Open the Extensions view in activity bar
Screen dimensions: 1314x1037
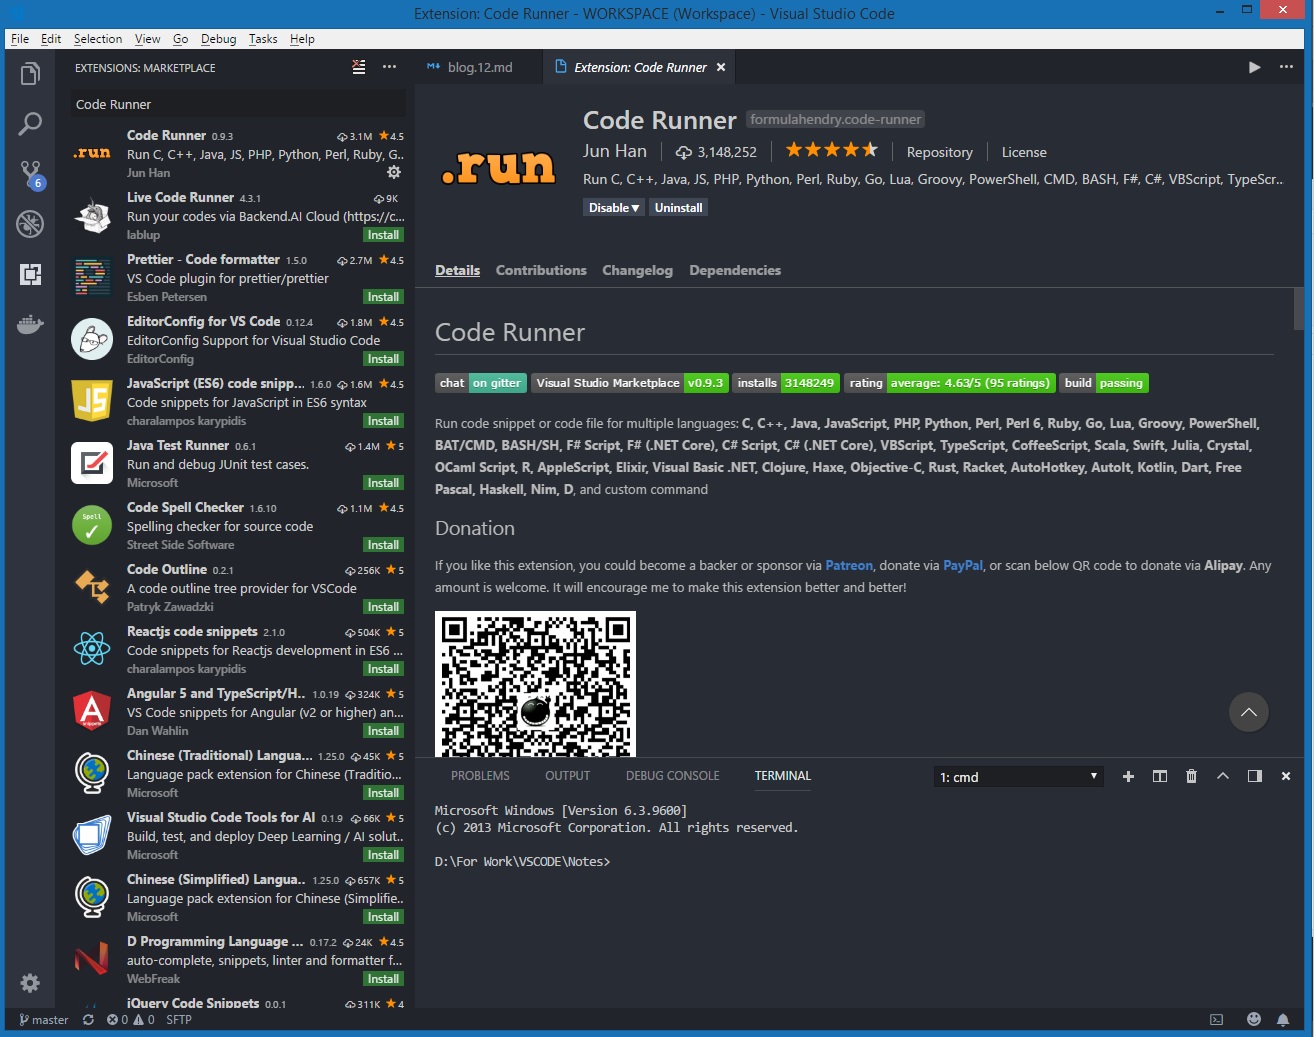click(30, 274)
